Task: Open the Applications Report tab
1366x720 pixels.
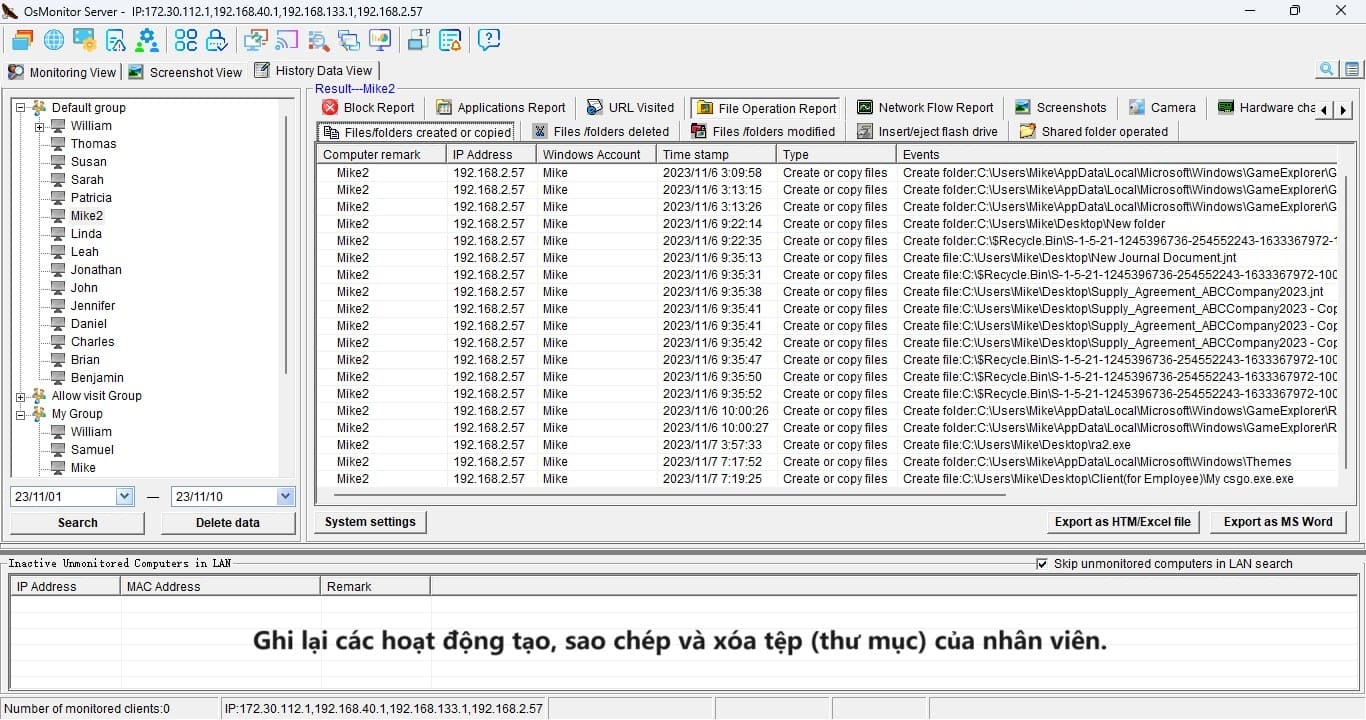Action: (x=501, y=107)
